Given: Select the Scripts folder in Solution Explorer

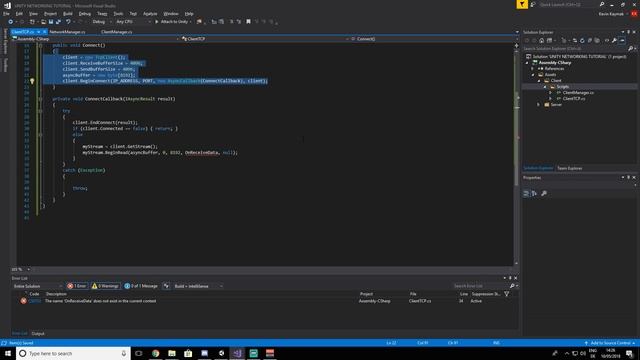Looking at the screenshot, I should click(x=562, y=87).
